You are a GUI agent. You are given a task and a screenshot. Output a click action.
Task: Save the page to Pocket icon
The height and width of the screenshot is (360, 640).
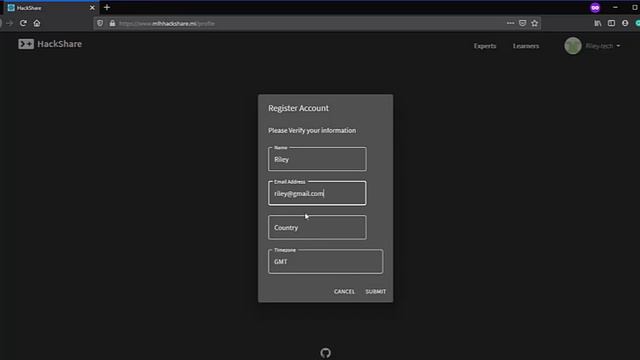522,23
